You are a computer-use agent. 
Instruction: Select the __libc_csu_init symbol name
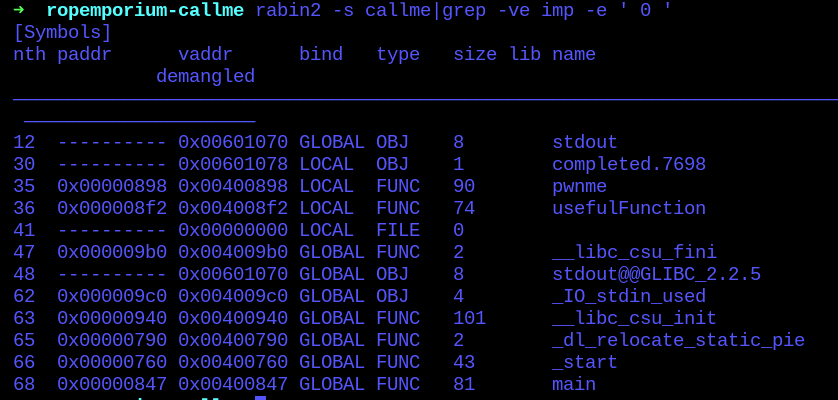pyautogui.click(x=634, y=318)
